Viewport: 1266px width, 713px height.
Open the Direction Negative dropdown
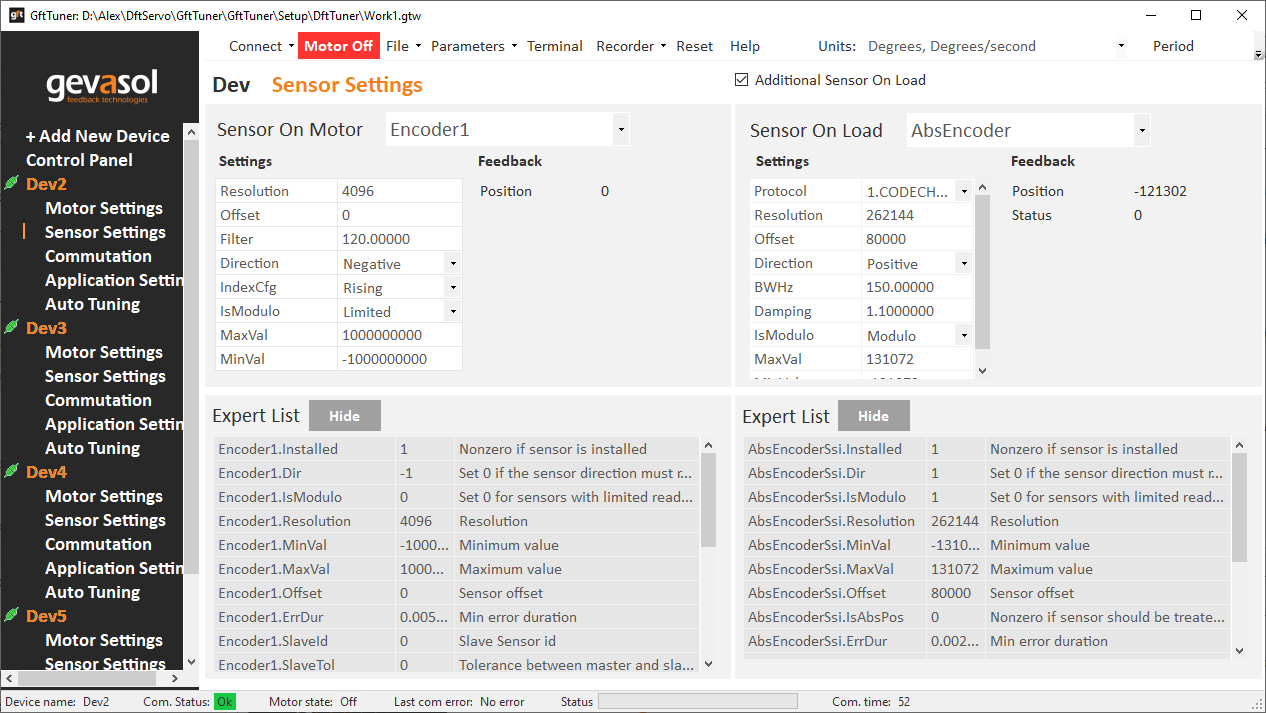452,263
